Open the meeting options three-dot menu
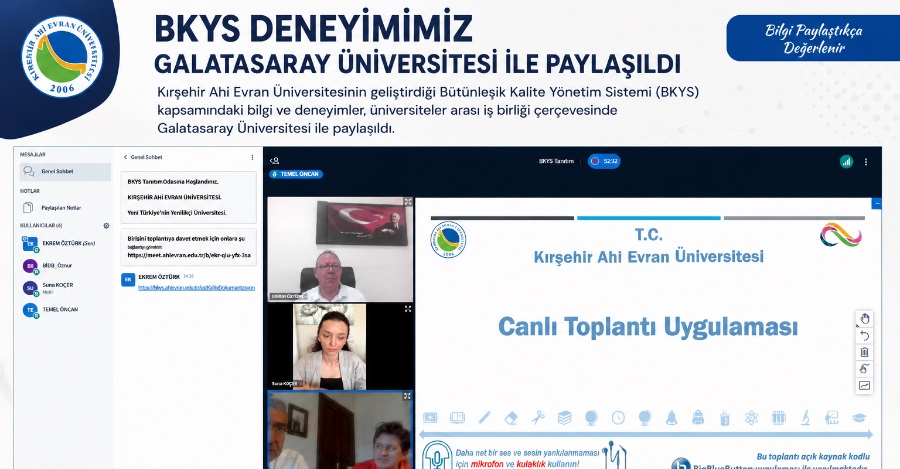 tap(866, 162)
